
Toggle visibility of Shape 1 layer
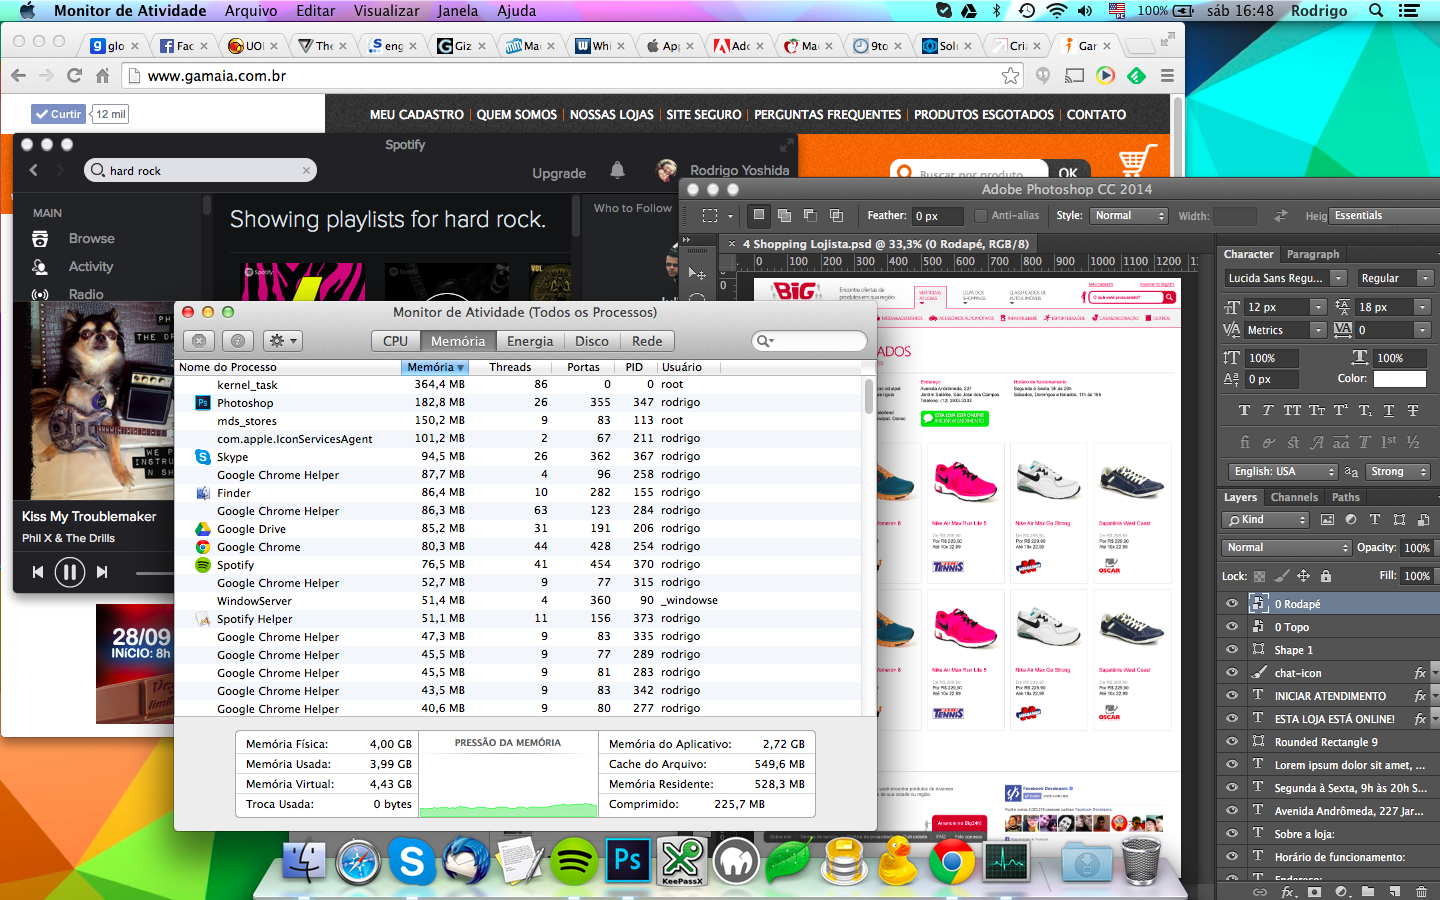(x=1231, y=650)
